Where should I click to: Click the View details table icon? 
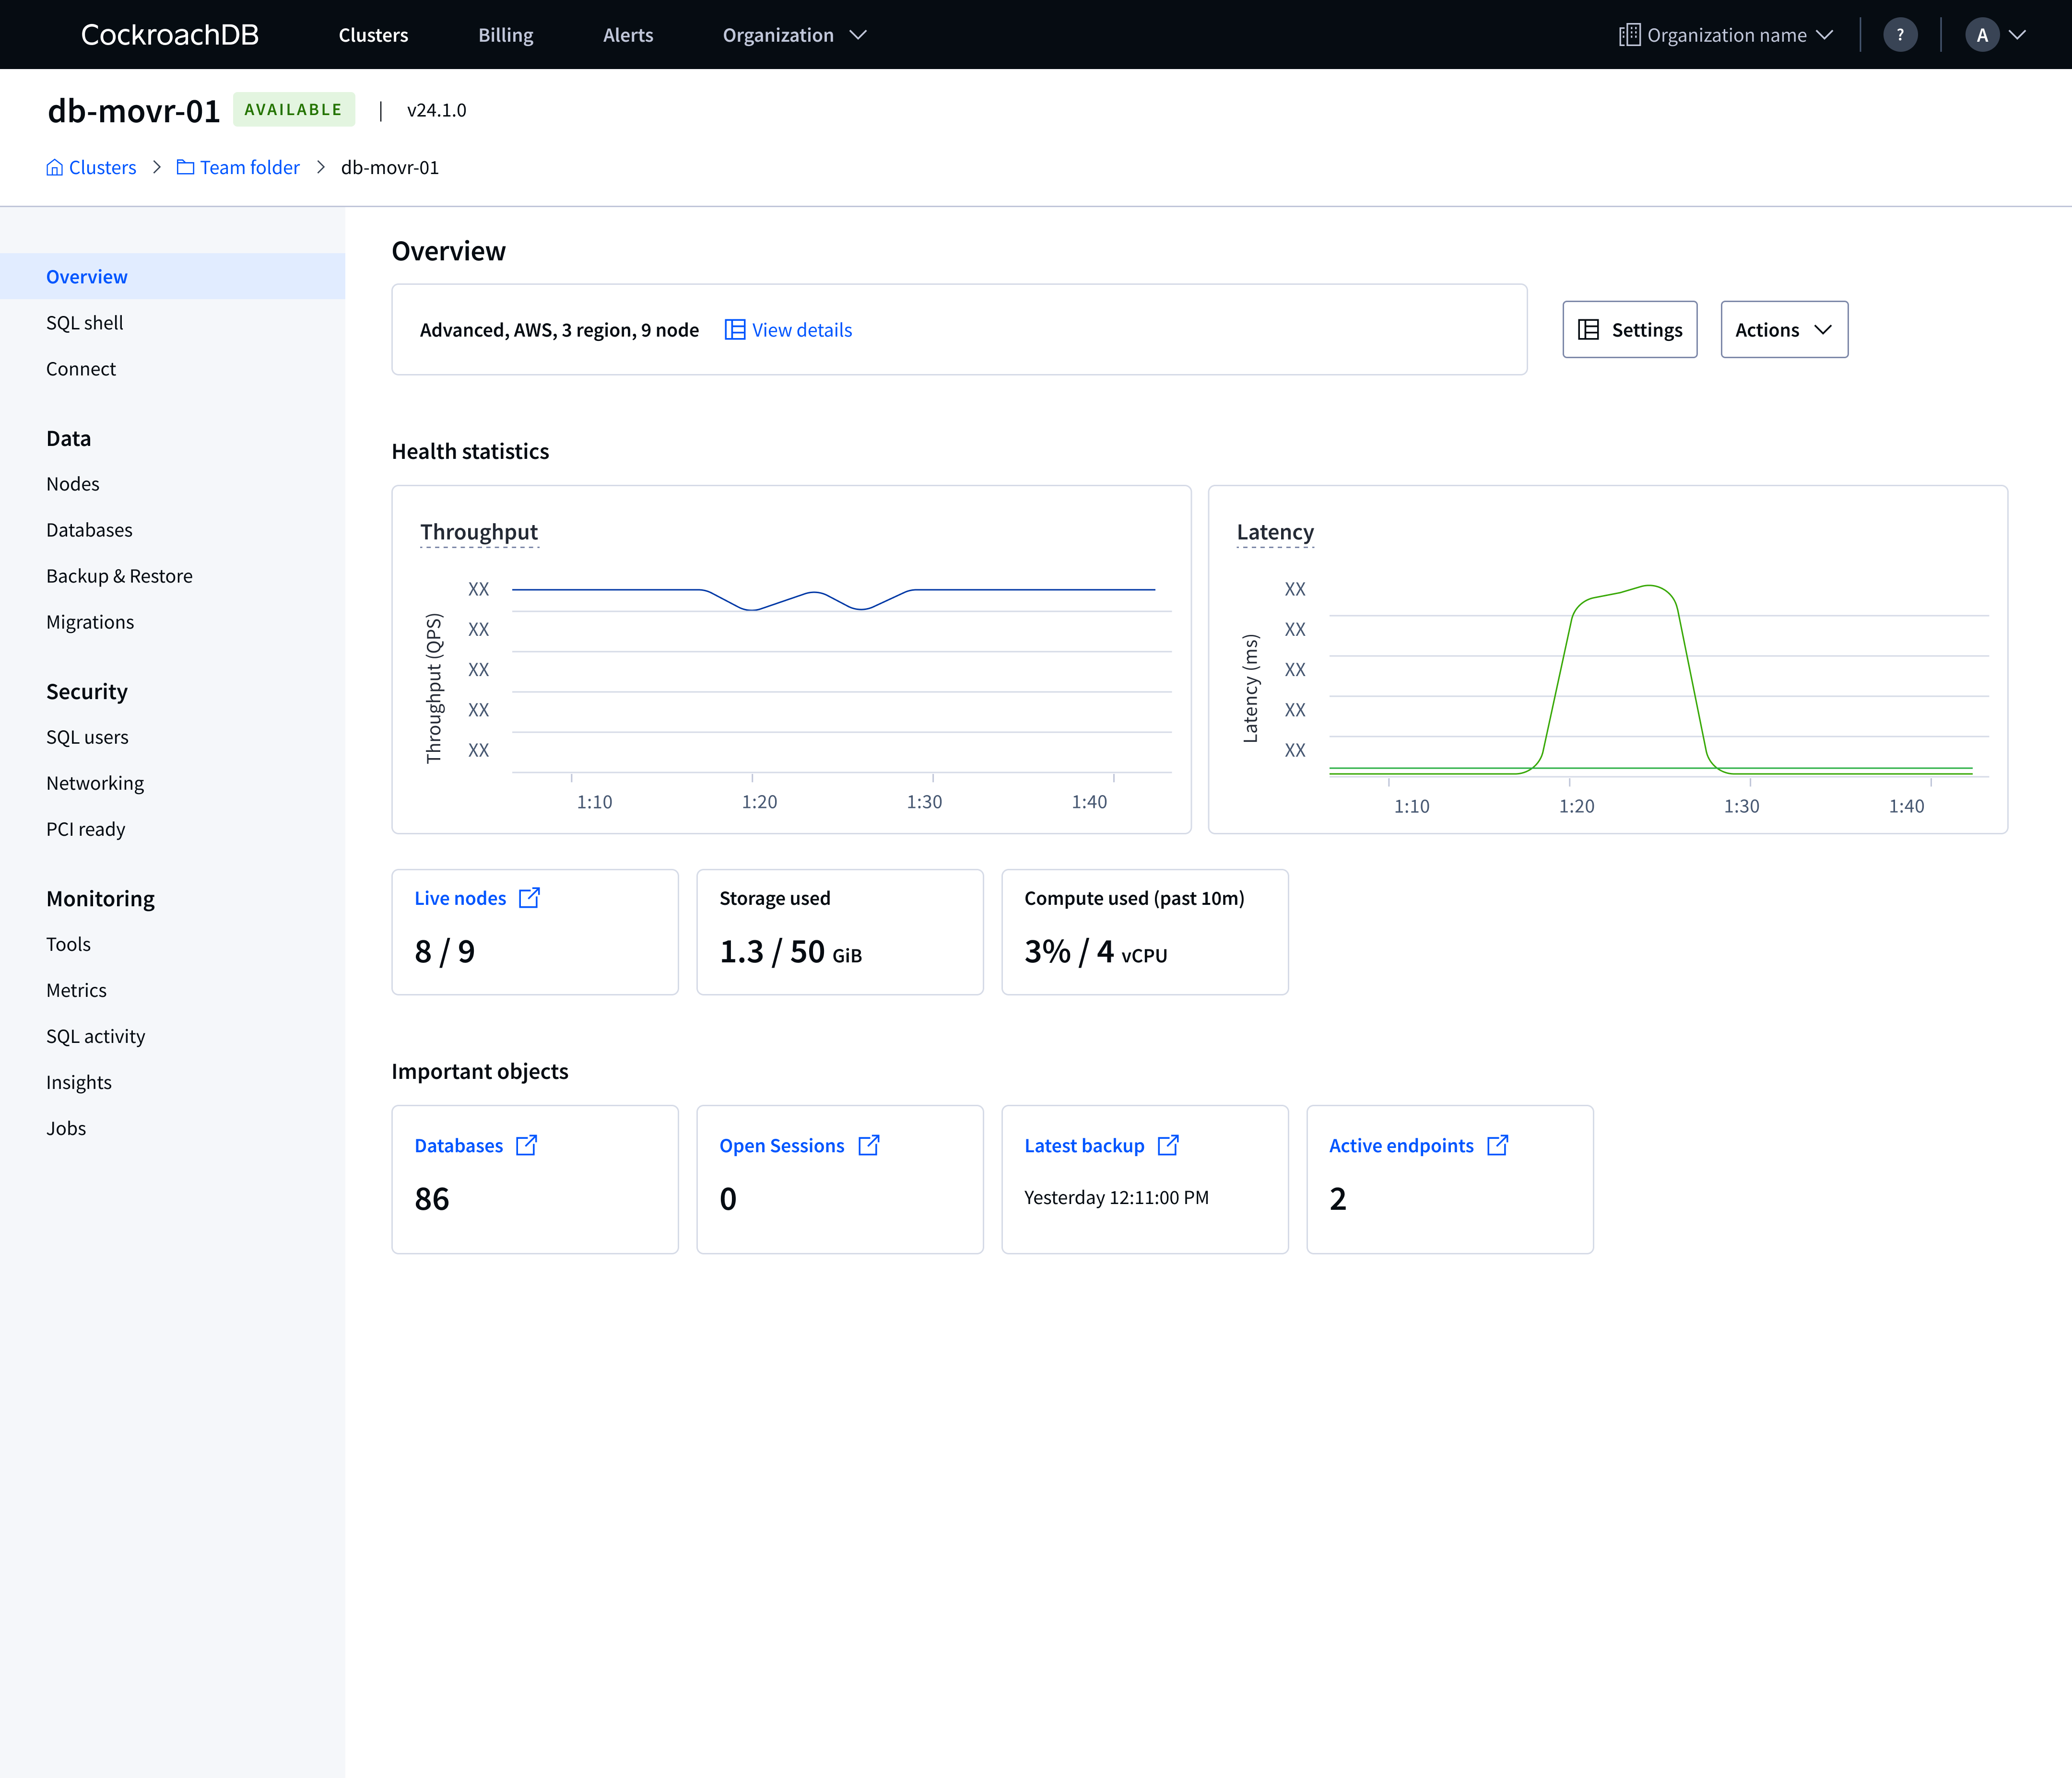(735, 330)
